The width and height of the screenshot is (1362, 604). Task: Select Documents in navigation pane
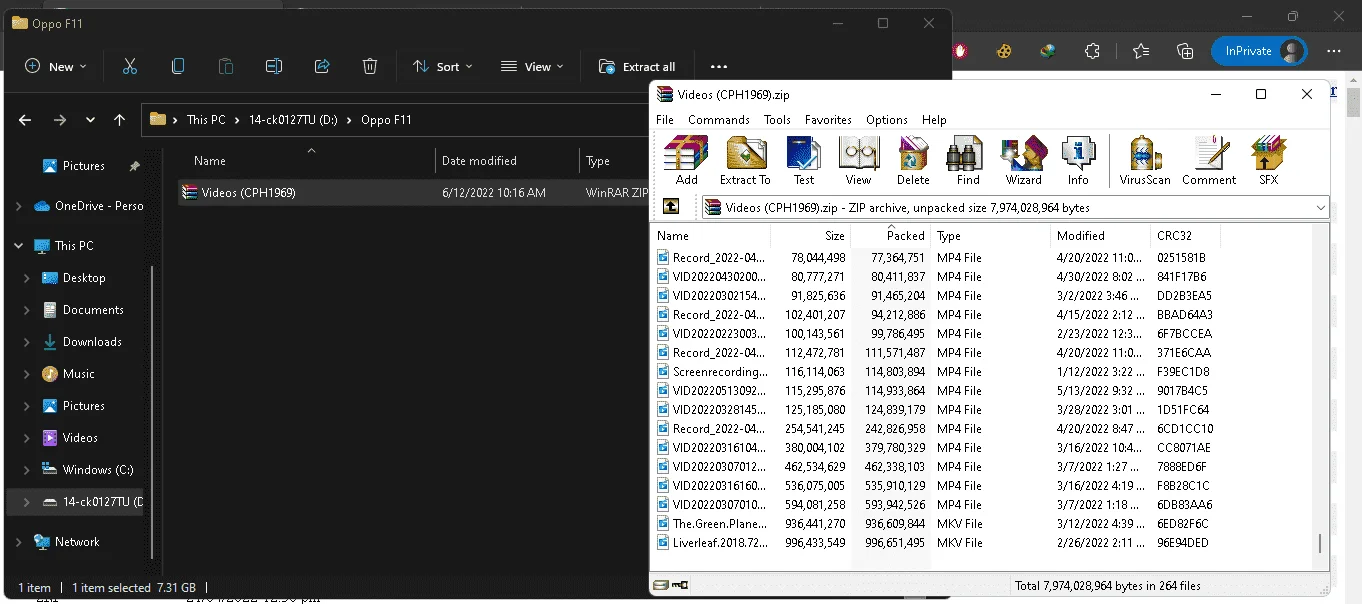point(93,310)
